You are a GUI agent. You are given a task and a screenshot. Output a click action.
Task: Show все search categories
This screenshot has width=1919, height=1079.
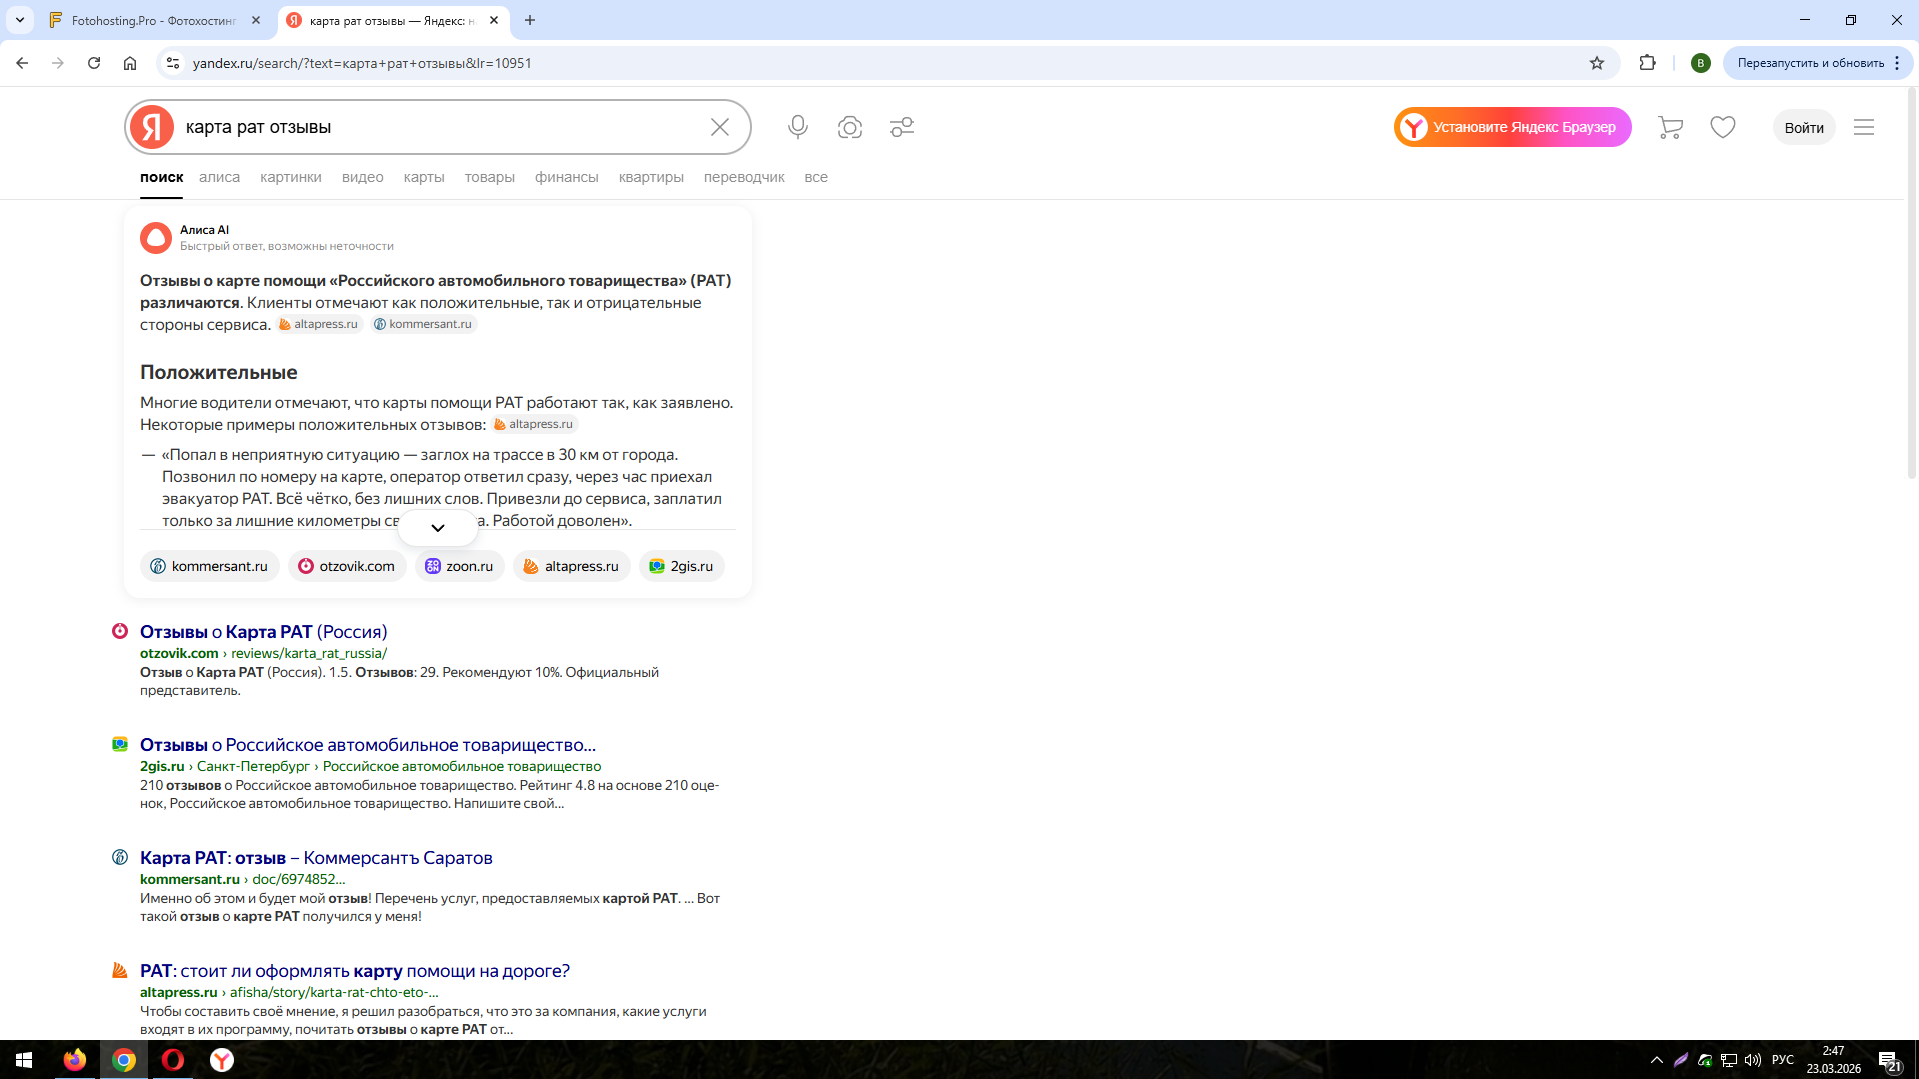pyautogui.click(x=816, y=177)
